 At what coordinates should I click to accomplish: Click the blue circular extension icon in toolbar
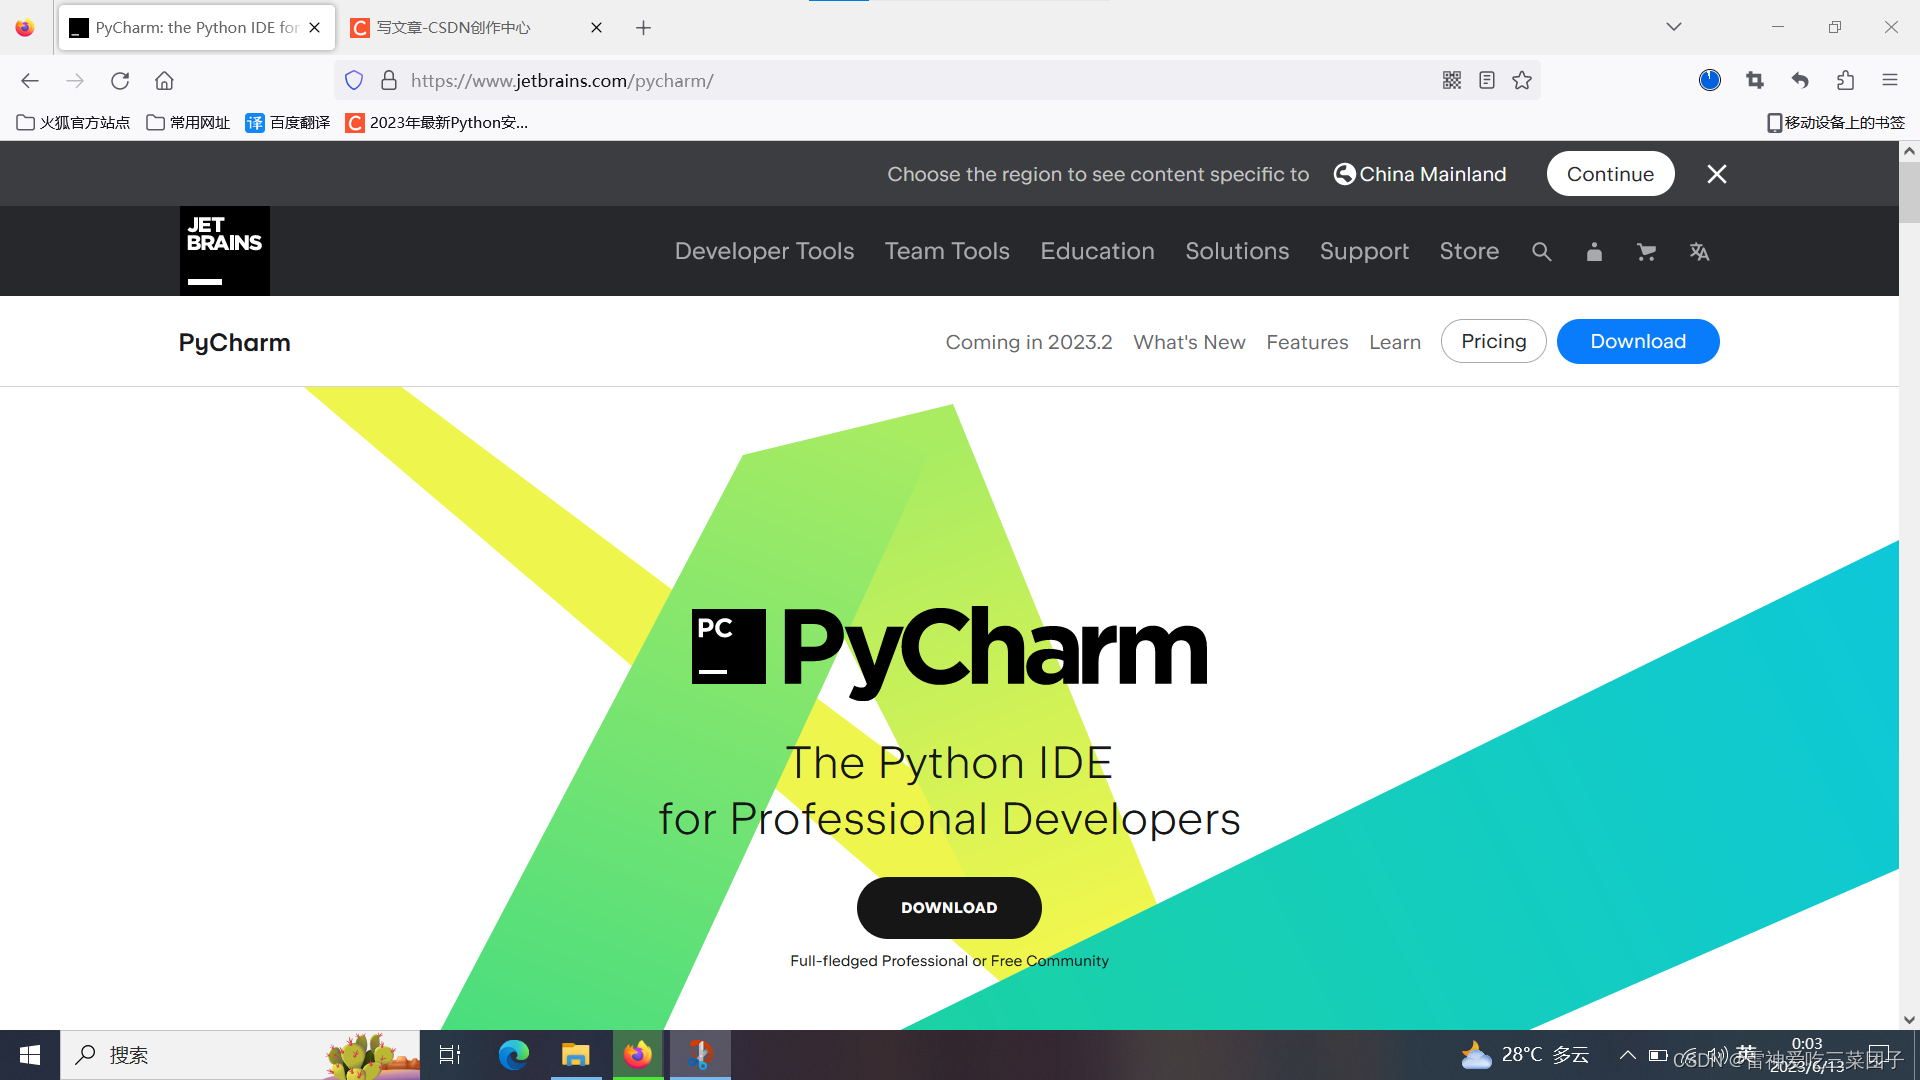coord(1710,81)
